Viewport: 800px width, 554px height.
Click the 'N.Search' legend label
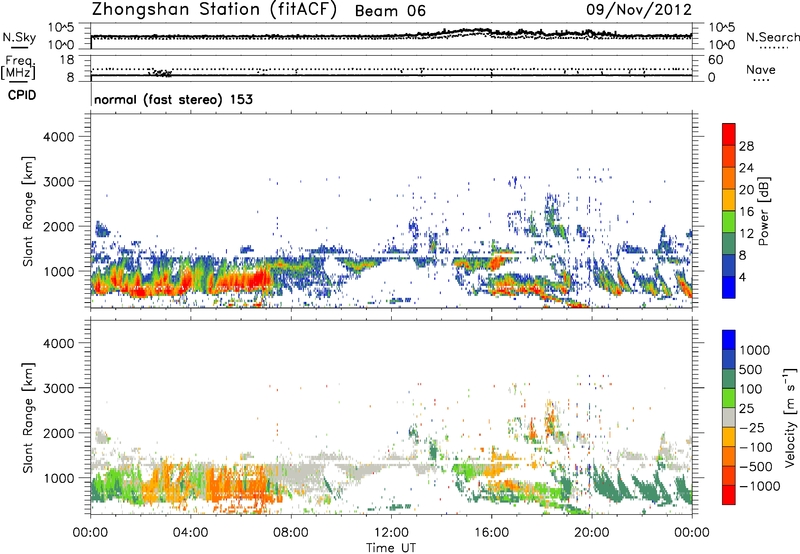click(773, 37)
